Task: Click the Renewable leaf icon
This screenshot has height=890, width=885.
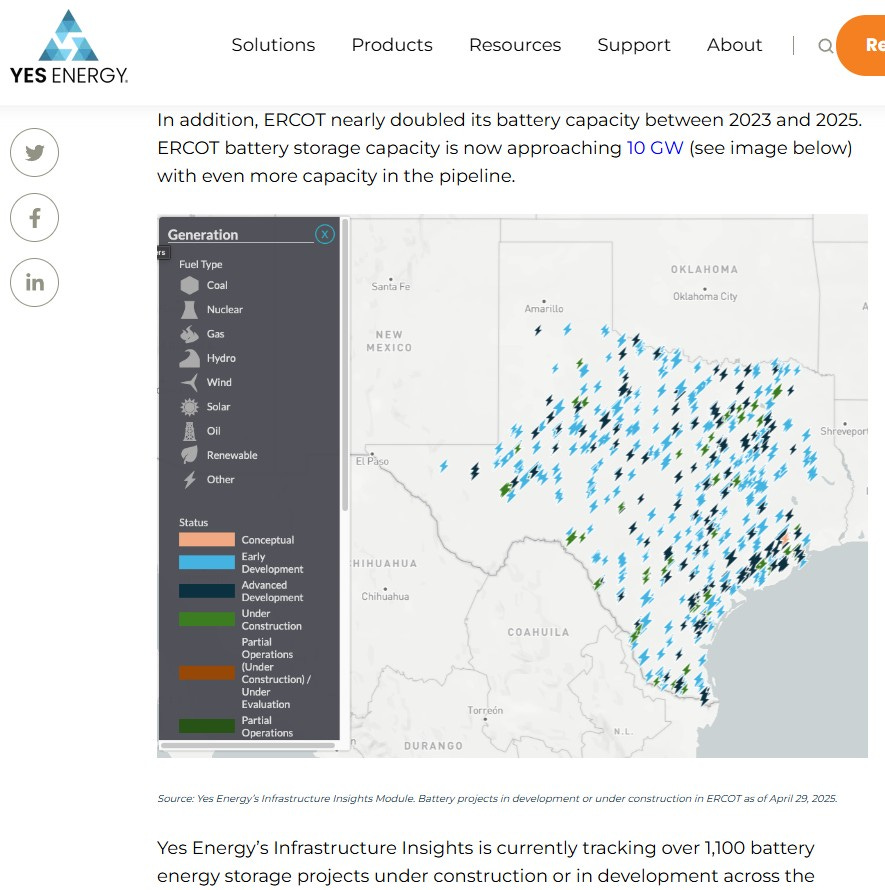Action: click(190, 455)
